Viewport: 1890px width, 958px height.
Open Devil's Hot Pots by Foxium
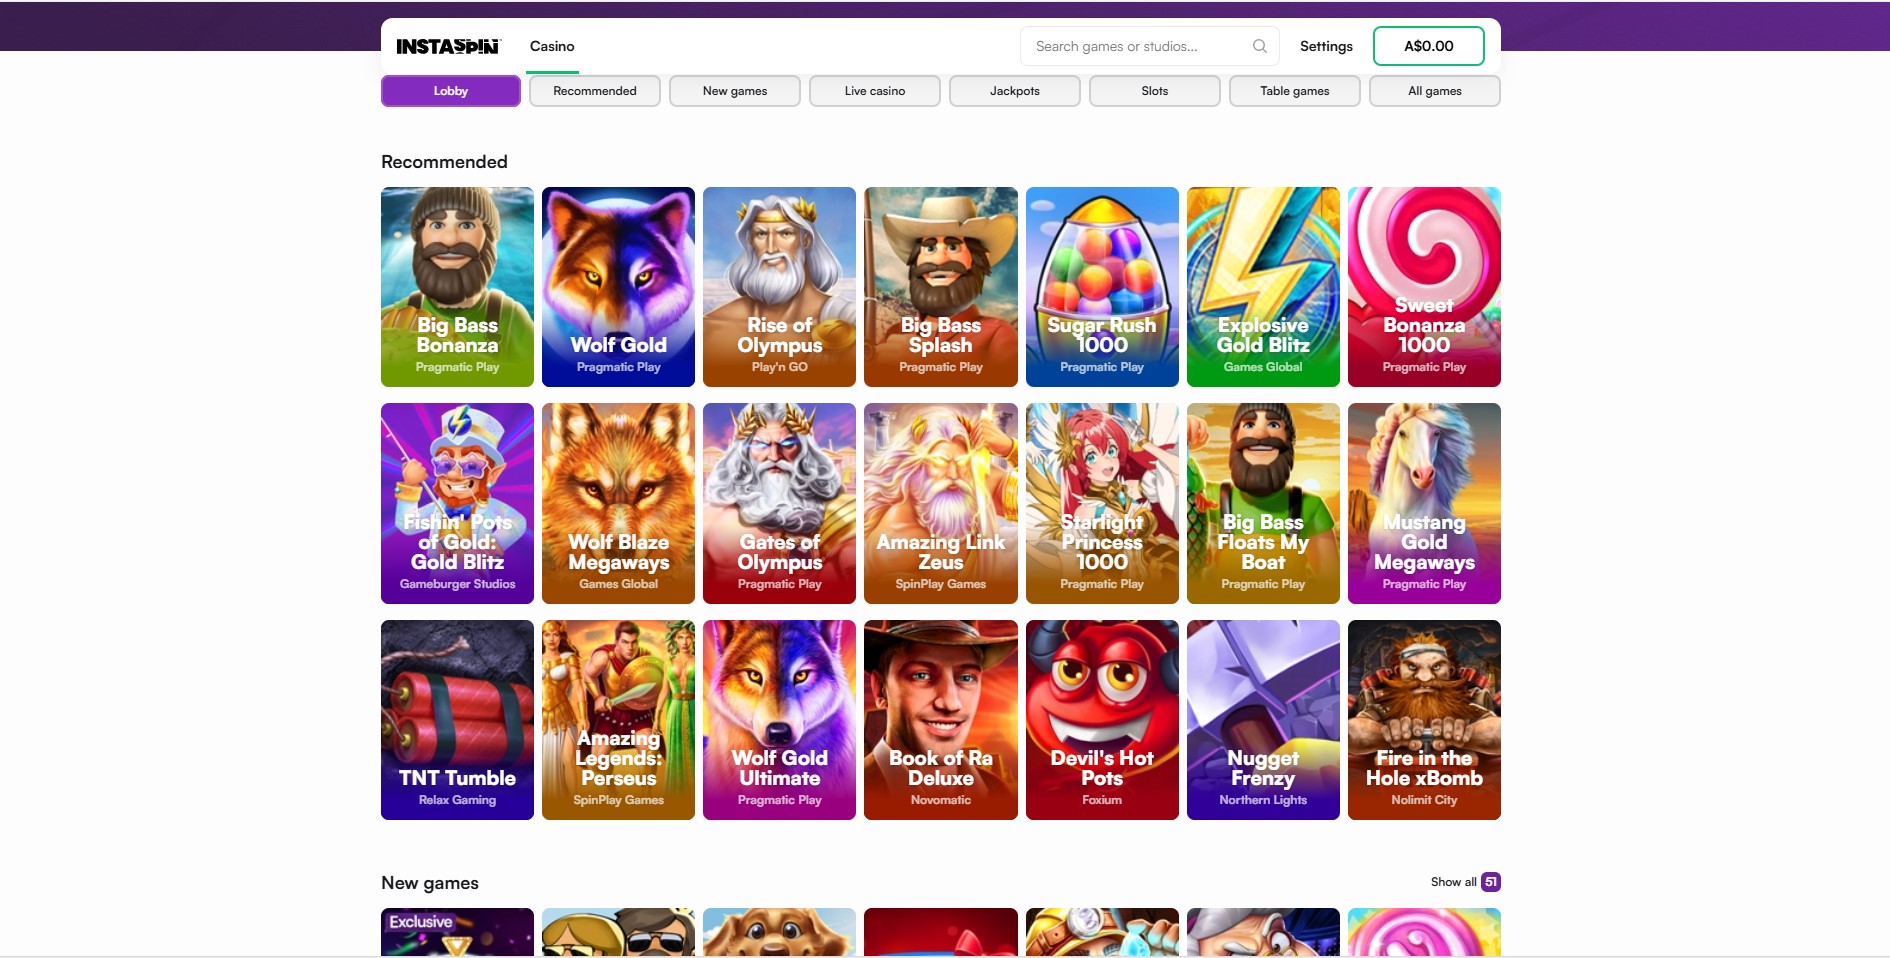pos(1102,720)
